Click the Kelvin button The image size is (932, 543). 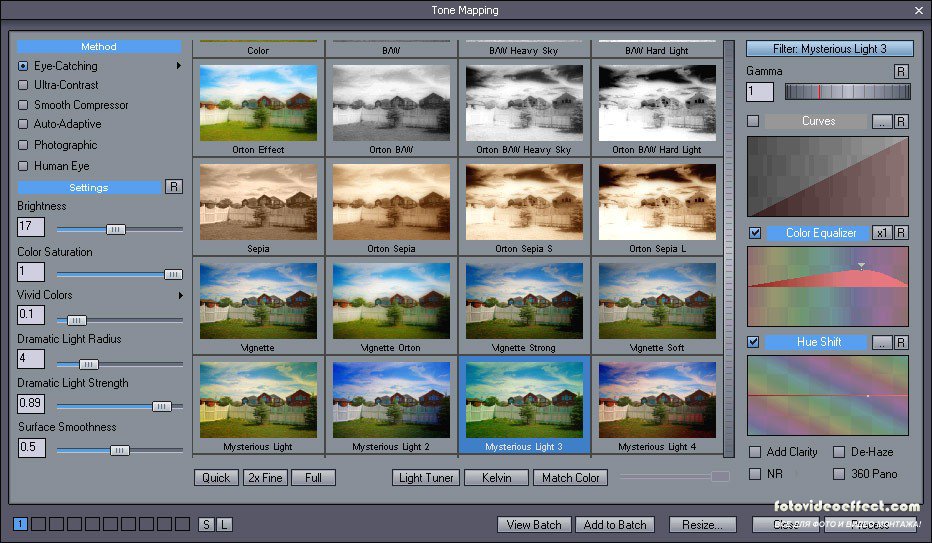tap(496, 478)
